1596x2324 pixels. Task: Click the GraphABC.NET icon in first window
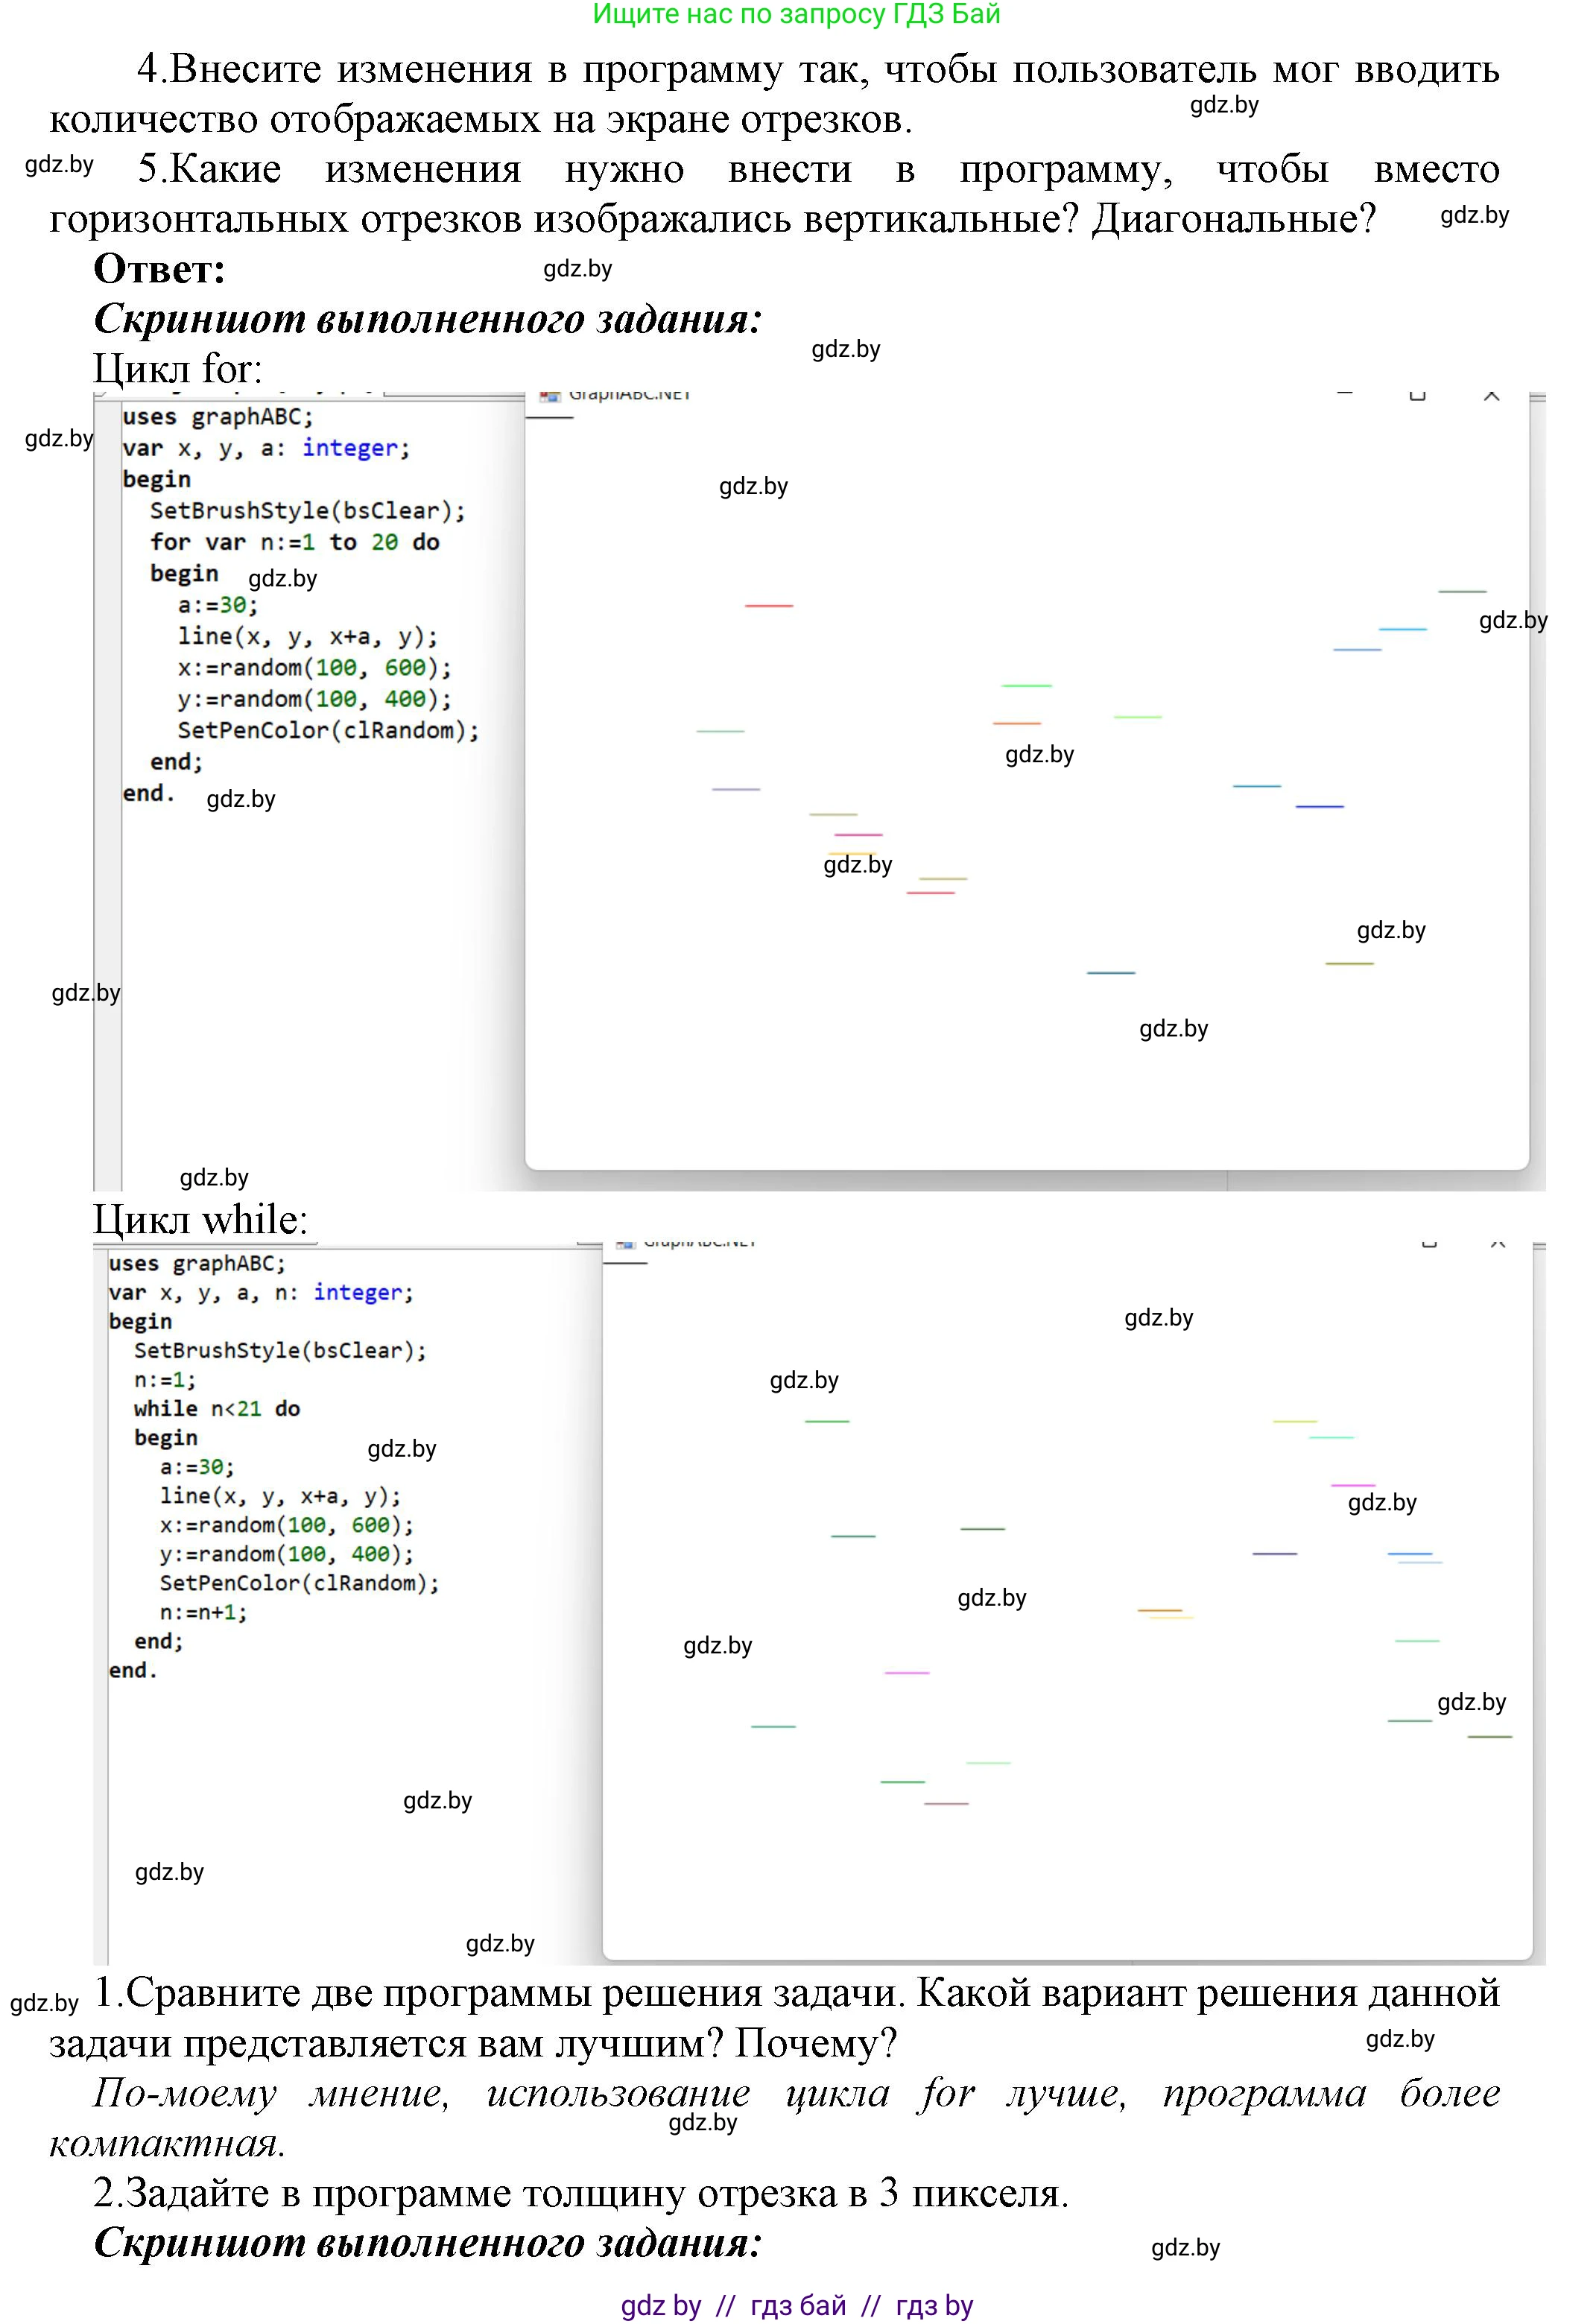tap(550, 396)
